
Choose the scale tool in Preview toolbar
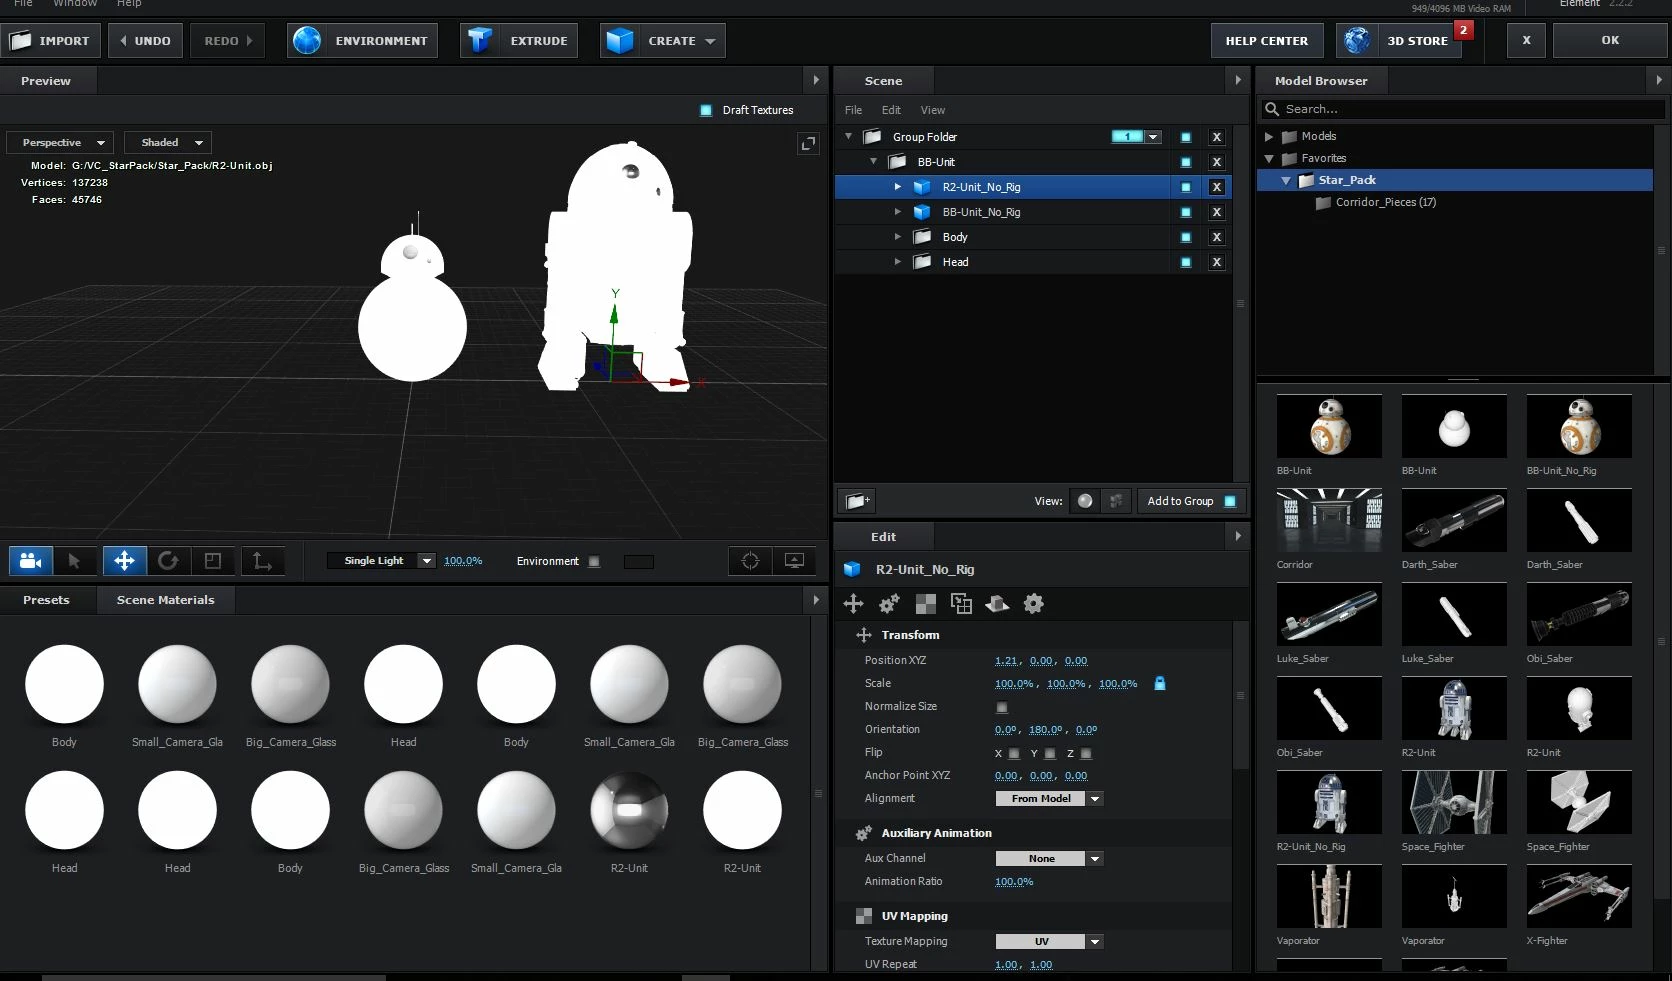[x=213, y=561]
